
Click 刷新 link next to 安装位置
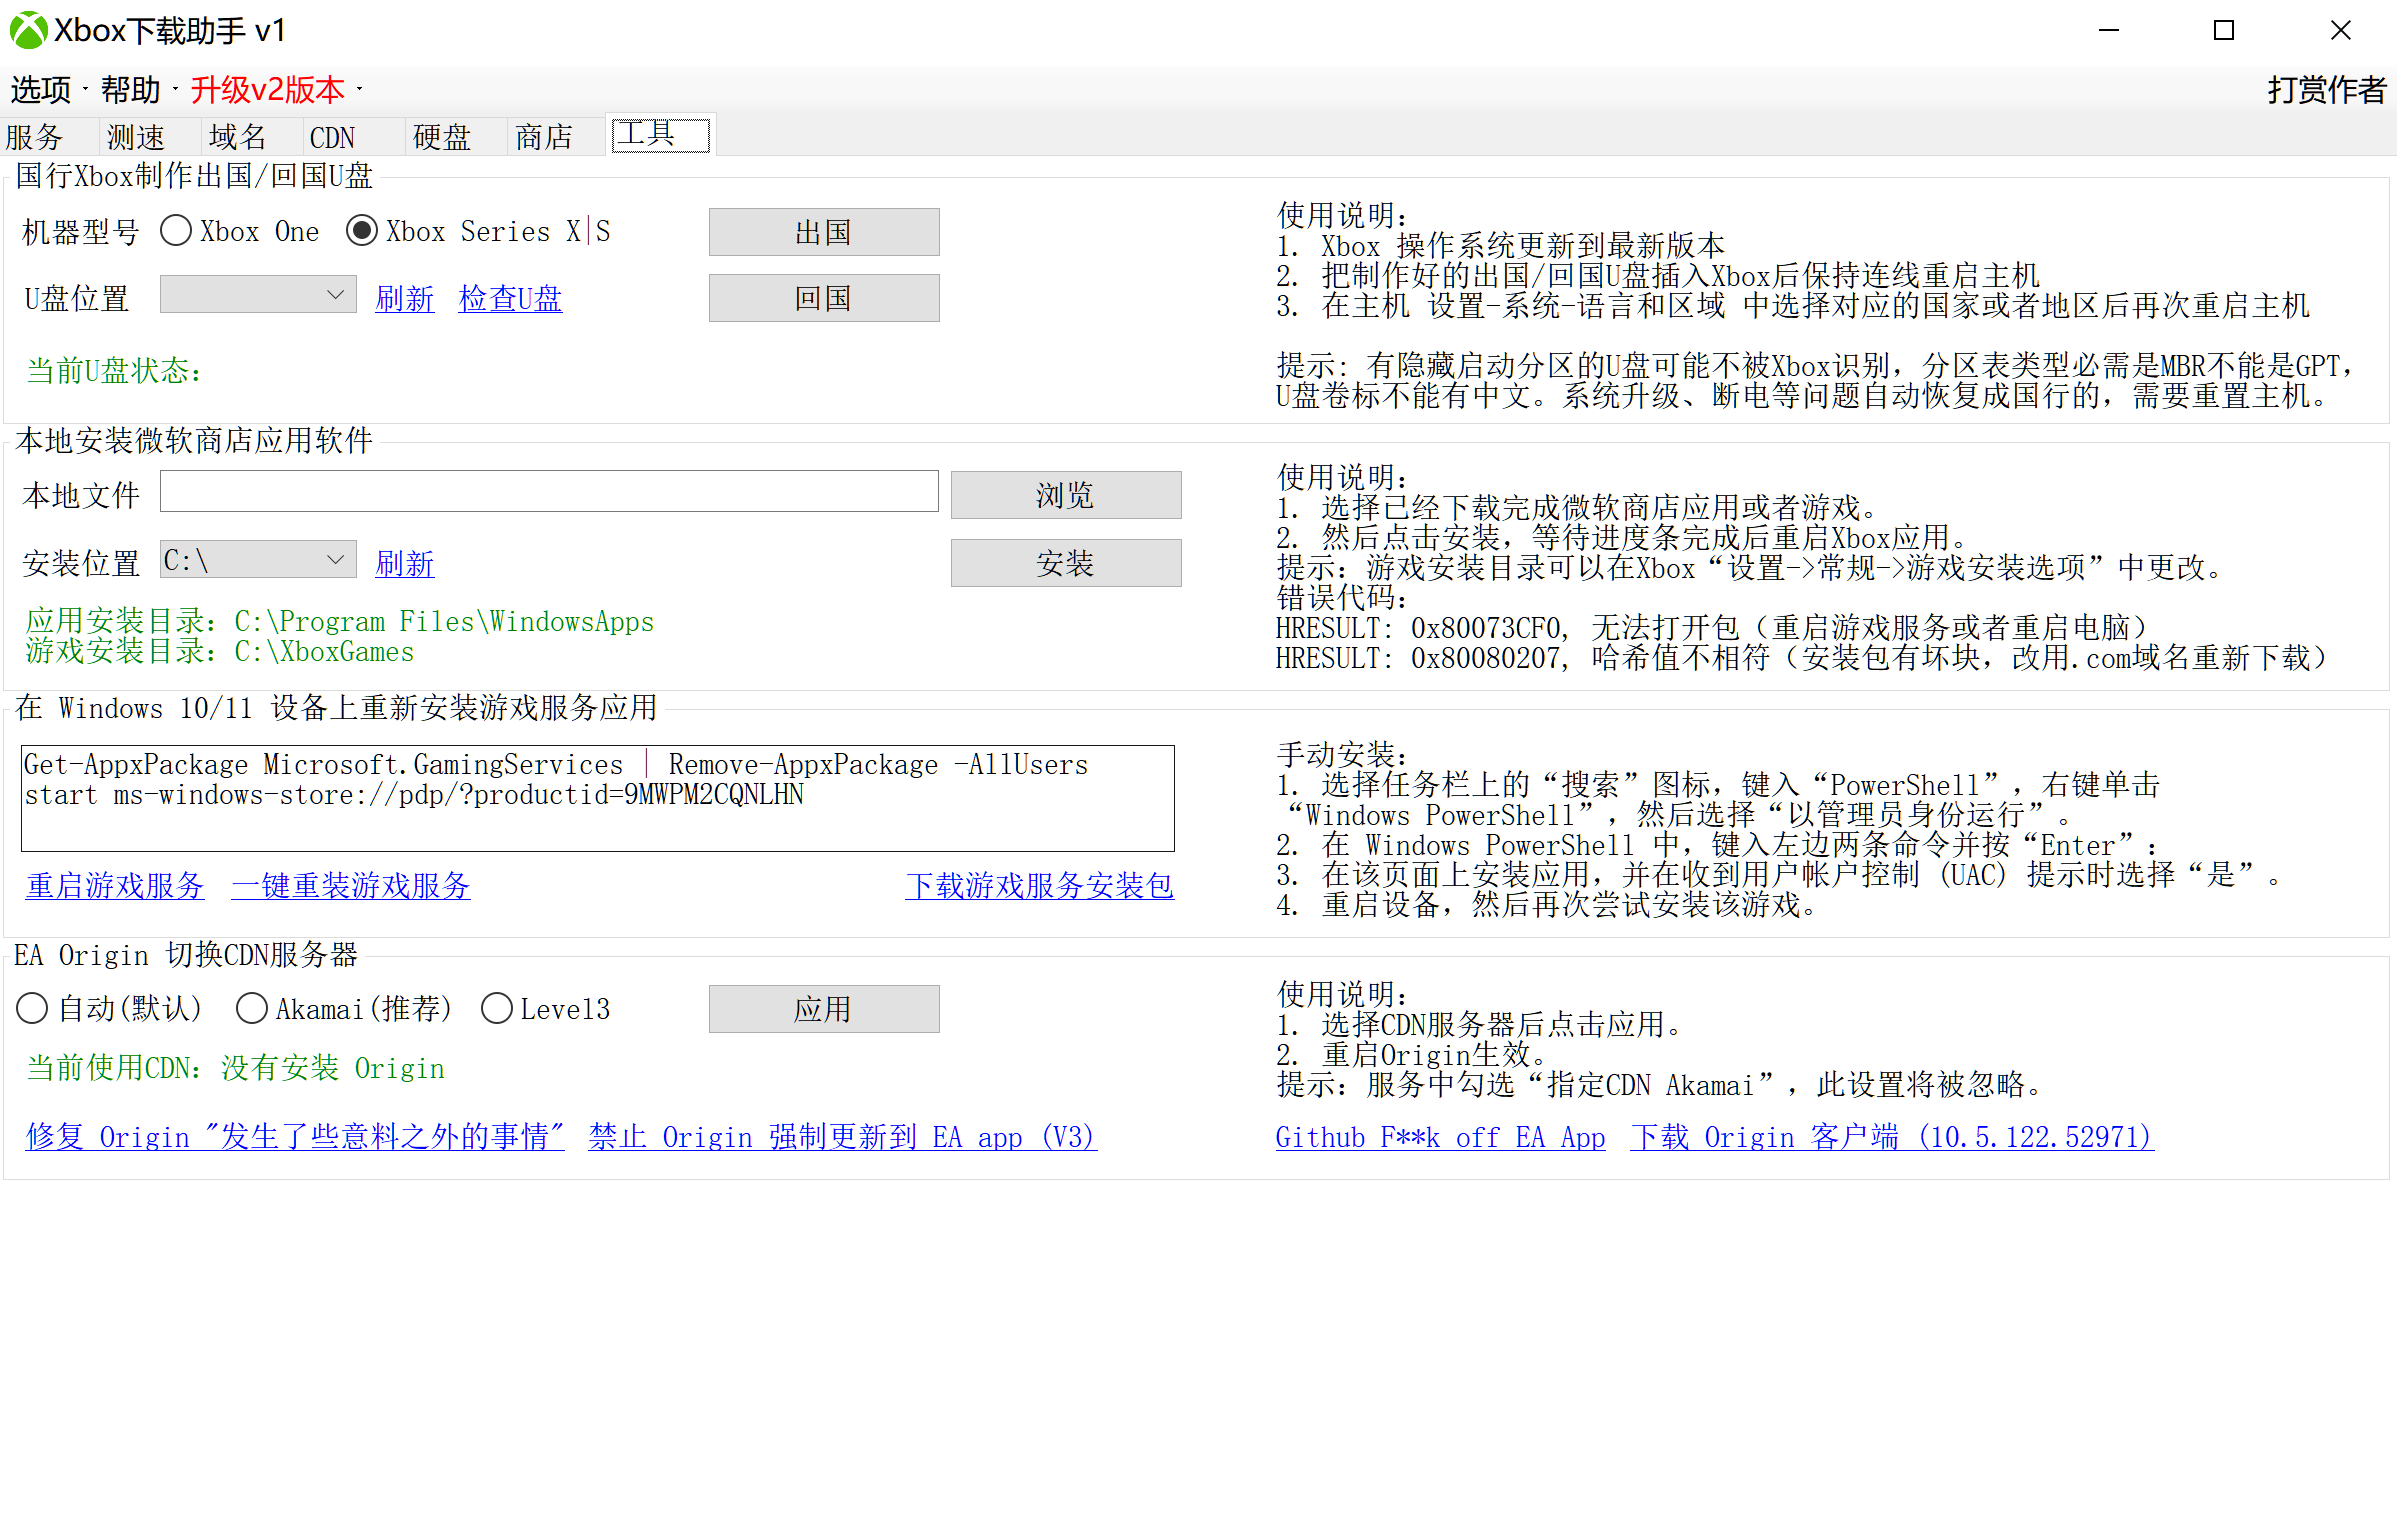[405, 563]
